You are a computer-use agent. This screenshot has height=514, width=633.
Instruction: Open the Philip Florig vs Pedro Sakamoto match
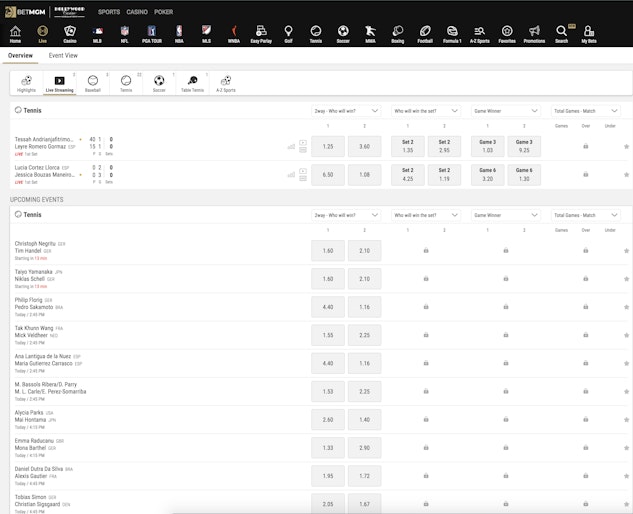point(40,303)
